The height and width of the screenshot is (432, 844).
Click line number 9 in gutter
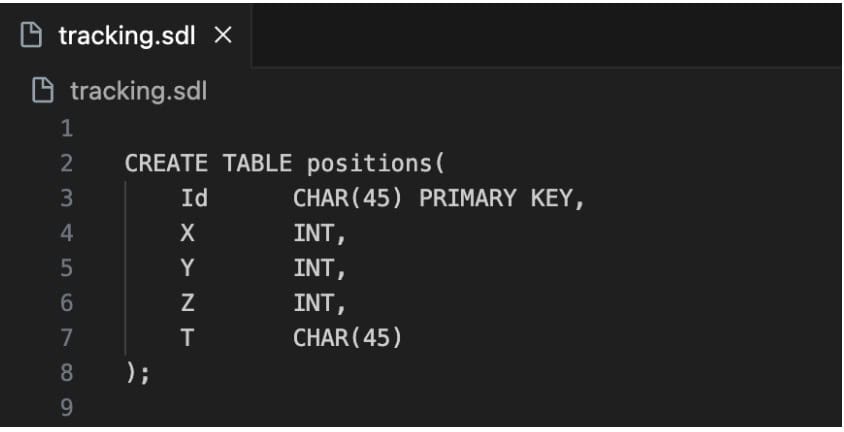coord(67,407)
